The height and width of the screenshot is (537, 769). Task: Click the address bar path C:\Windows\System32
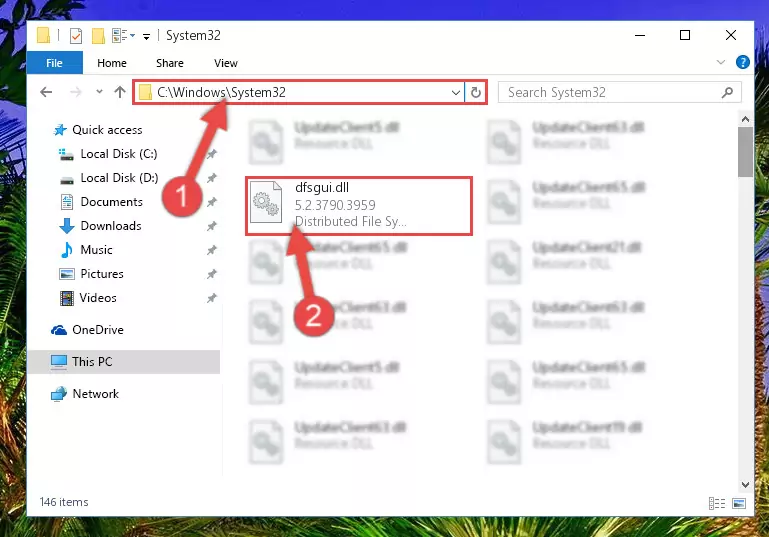coord(222,92)
